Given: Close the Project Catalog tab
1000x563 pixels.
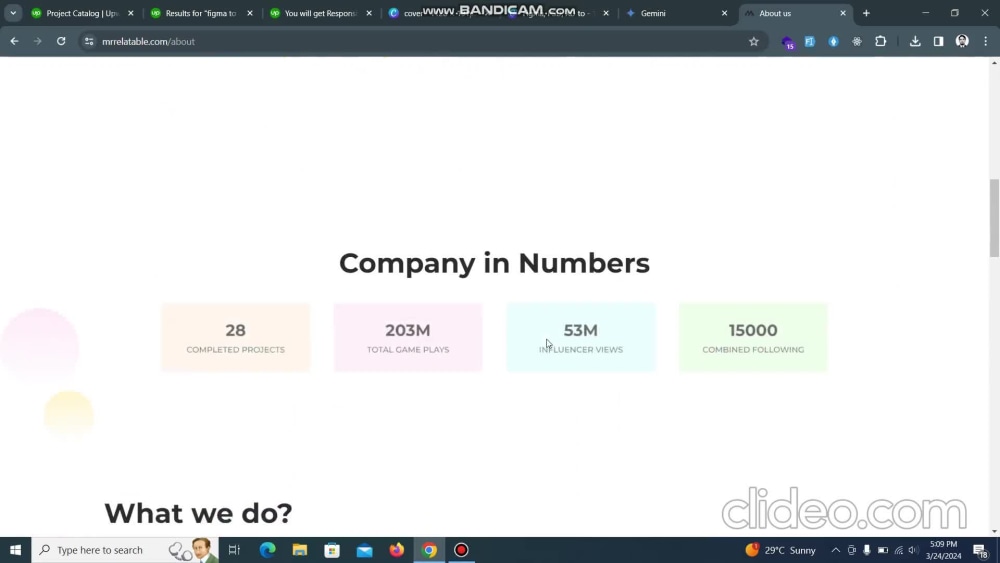Looking at the screenshot, I should [x=131, y=13].
